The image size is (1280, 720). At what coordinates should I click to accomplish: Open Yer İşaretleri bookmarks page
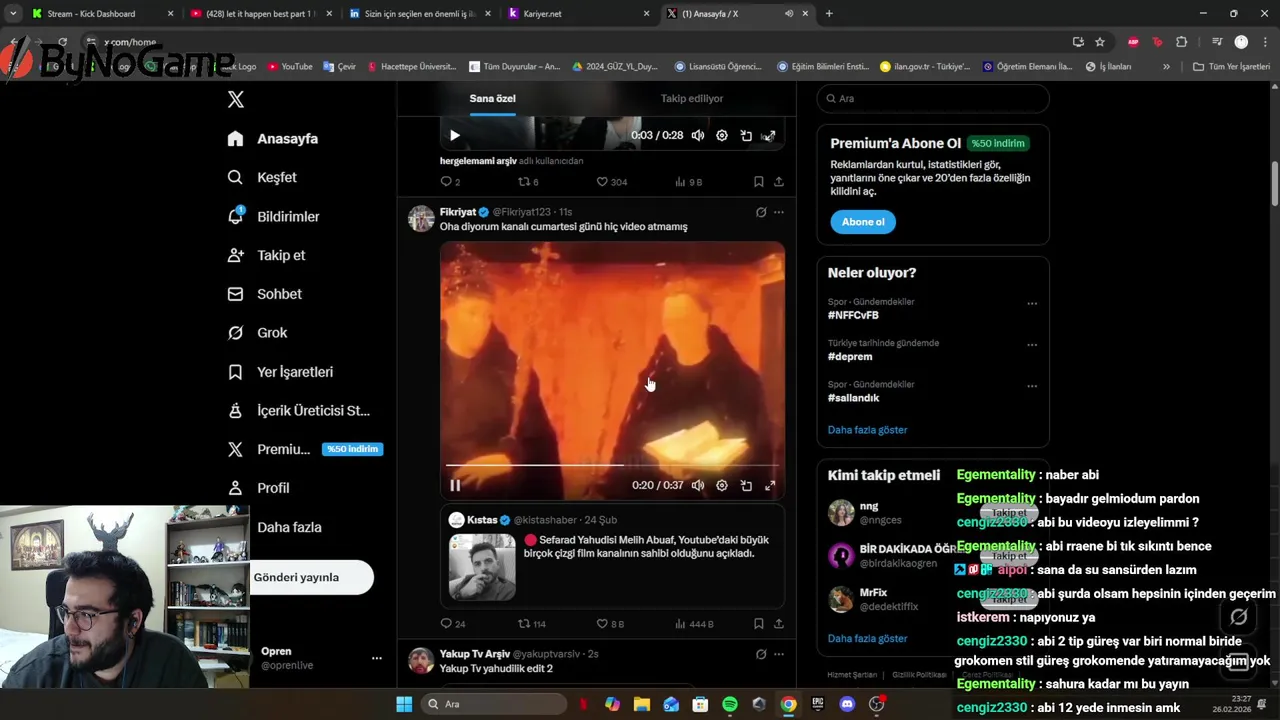pyautogui.click(x=280, y=372)
